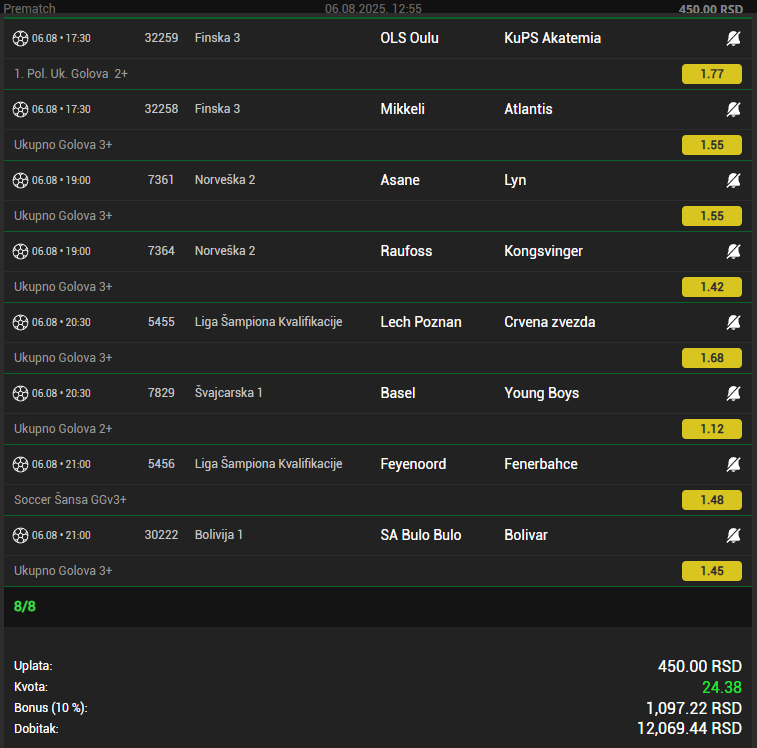Click the 1.12 odds badge
757x748 pixels.
[x=712, y=429]
